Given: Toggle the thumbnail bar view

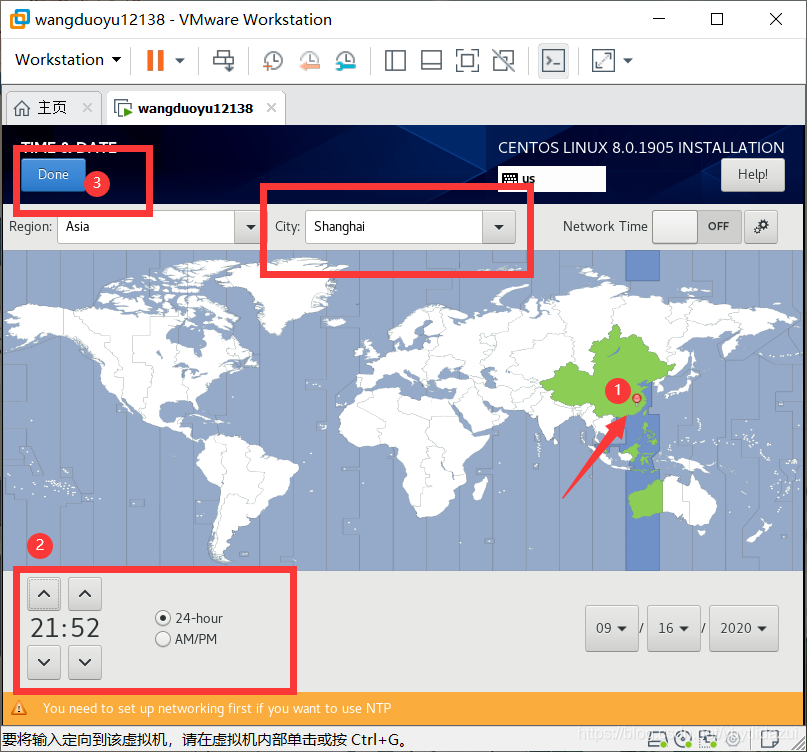Looking at the screenshot, I should (x=431, y=60).
